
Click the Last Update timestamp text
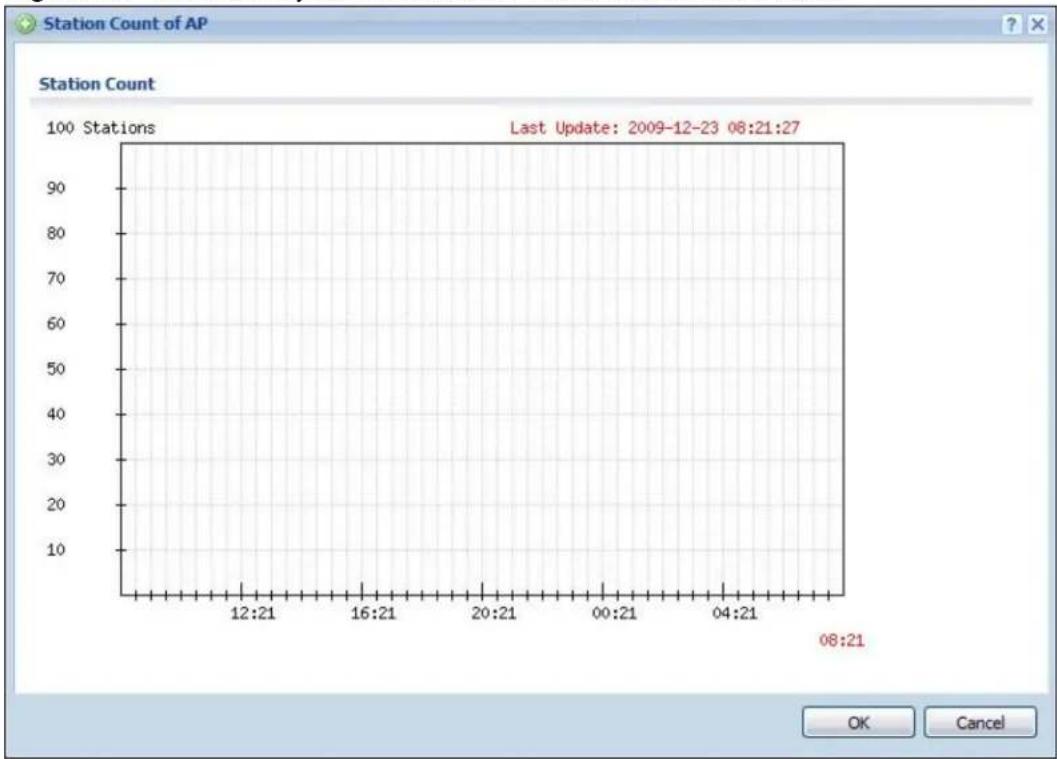[x=655, y=128]
